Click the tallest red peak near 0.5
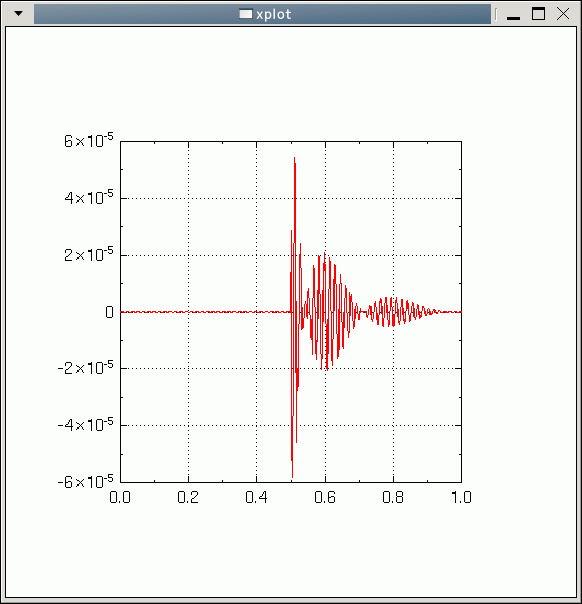 295,160
